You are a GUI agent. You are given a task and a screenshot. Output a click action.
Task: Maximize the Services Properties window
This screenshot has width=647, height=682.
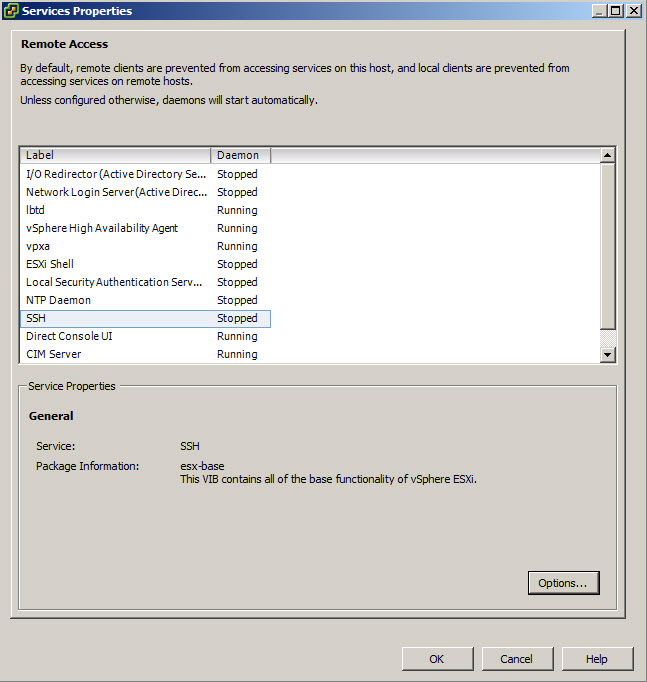coord(617,11)
